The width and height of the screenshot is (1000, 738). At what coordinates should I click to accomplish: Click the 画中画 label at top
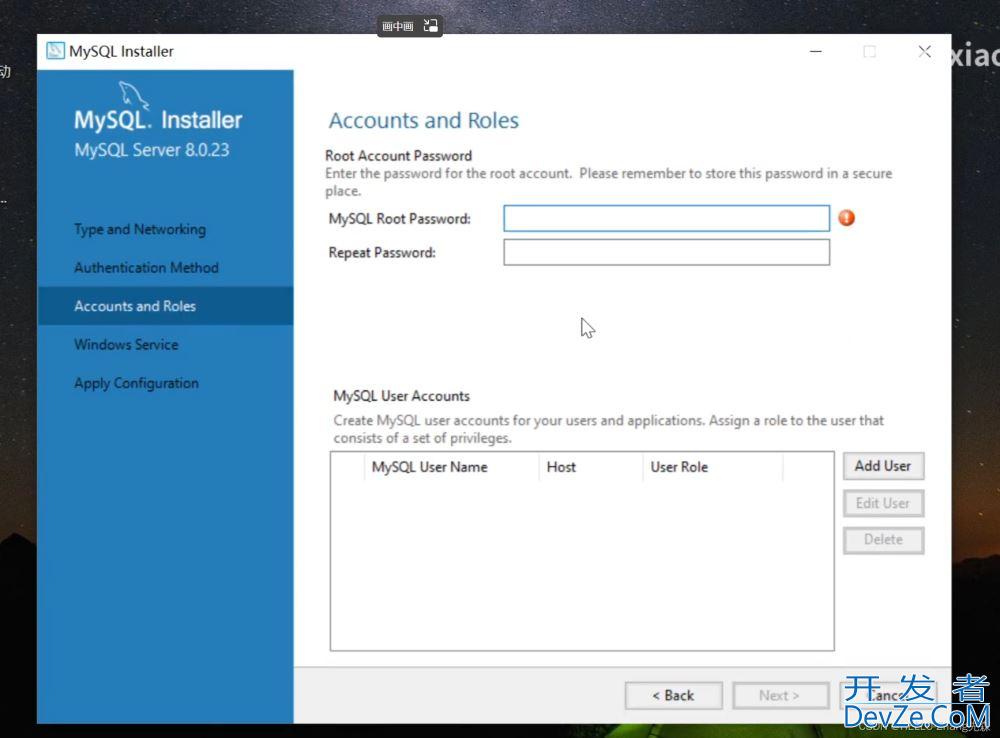[x=397, y=26]
